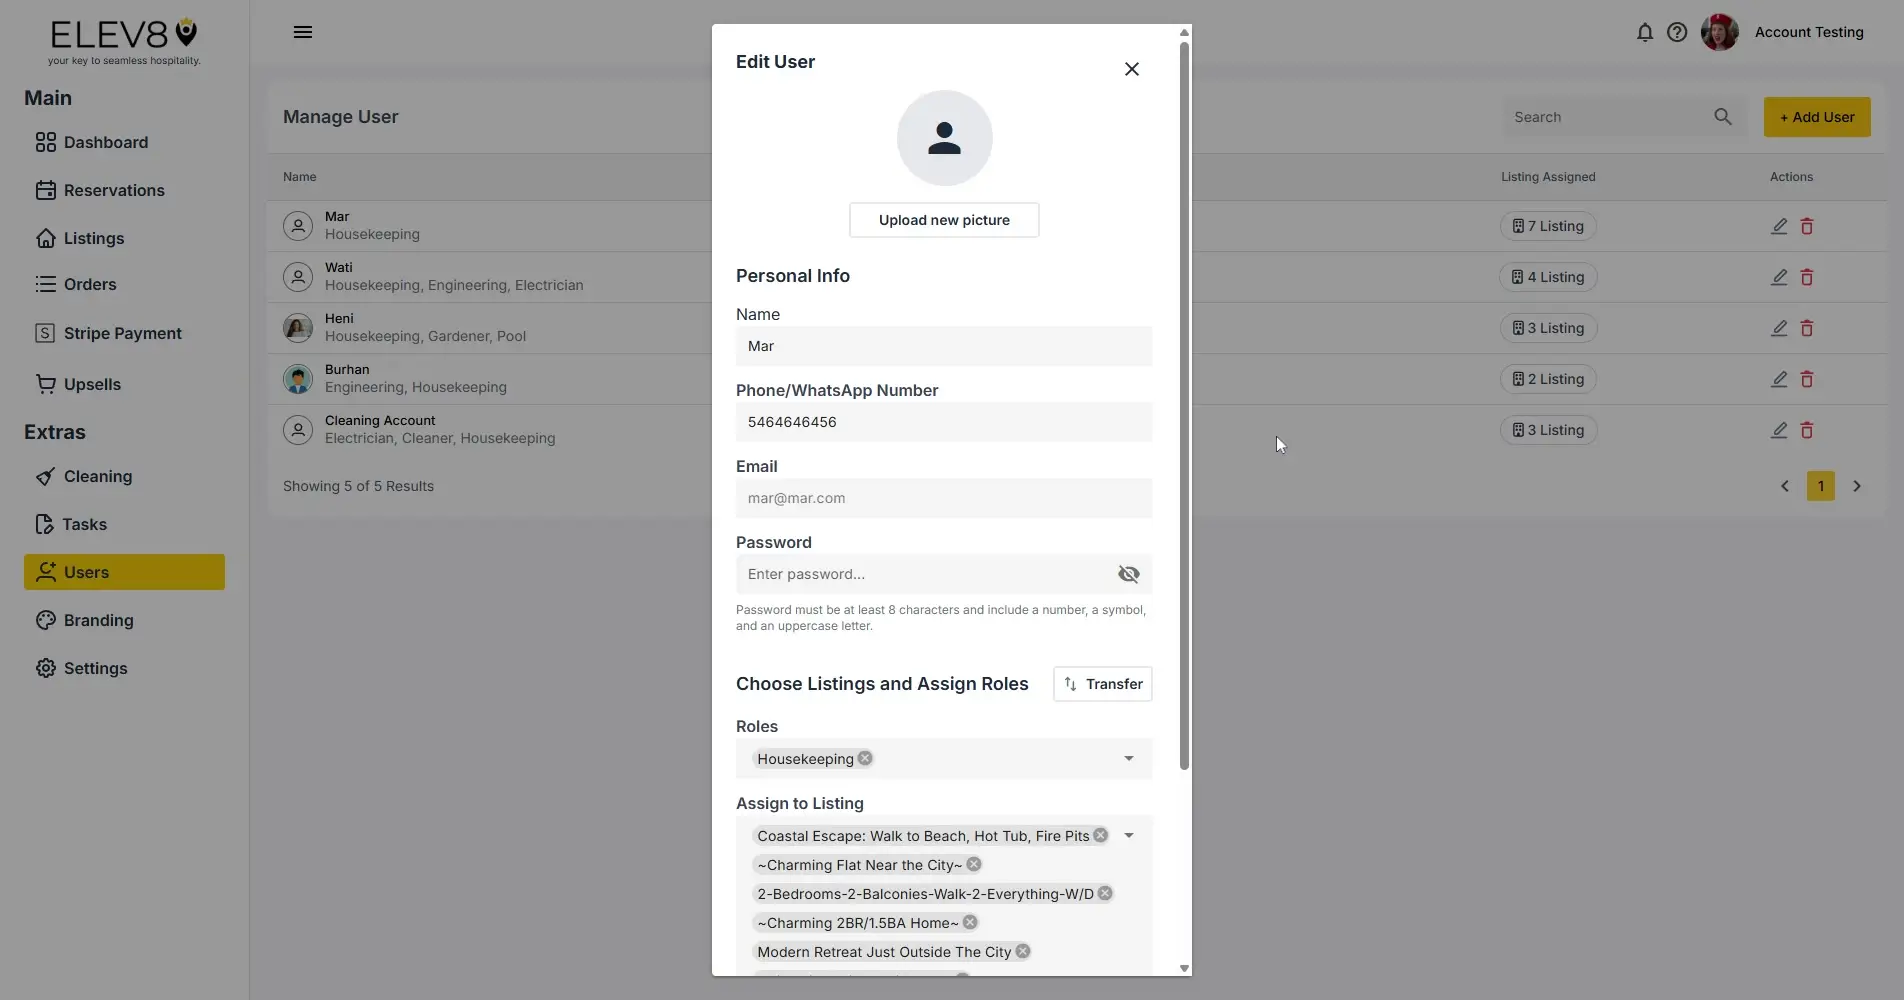Open Reservations from the sidebar

(x=114, y=190)
